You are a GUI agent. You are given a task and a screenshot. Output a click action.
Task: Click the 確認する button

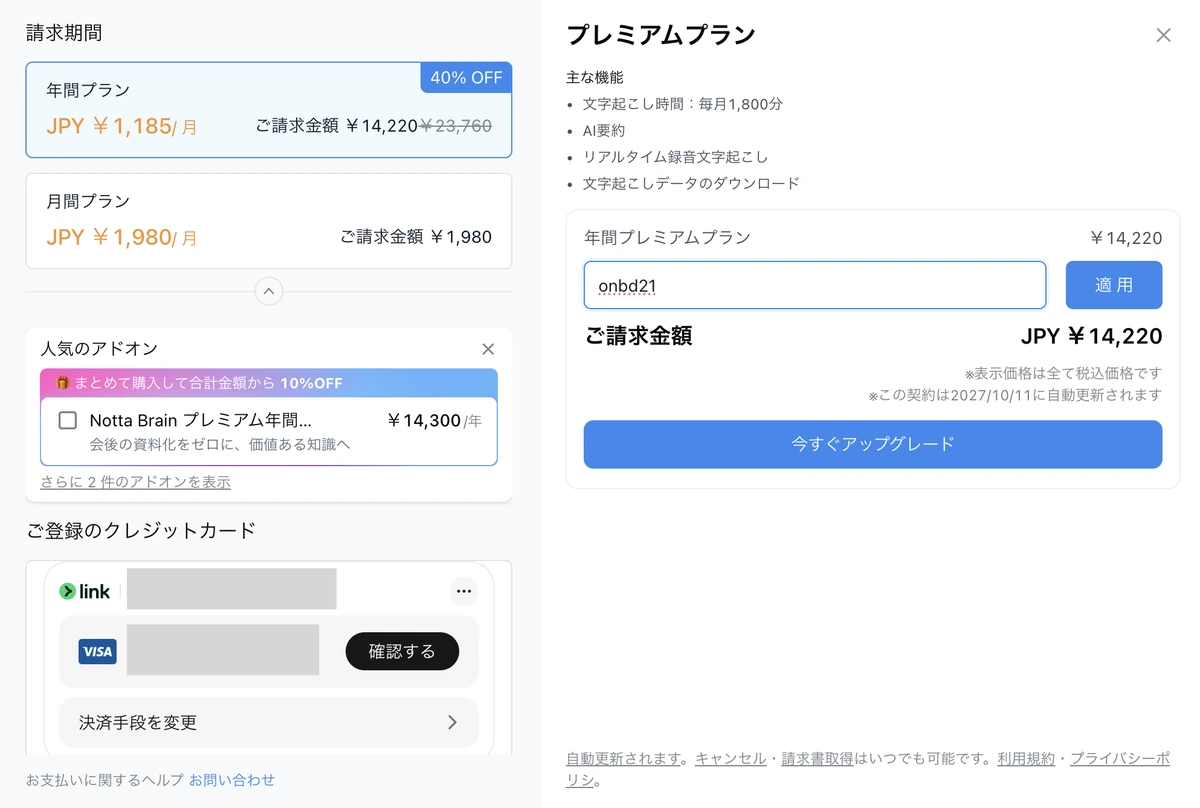pyautogui.click(x=402, y=651)
